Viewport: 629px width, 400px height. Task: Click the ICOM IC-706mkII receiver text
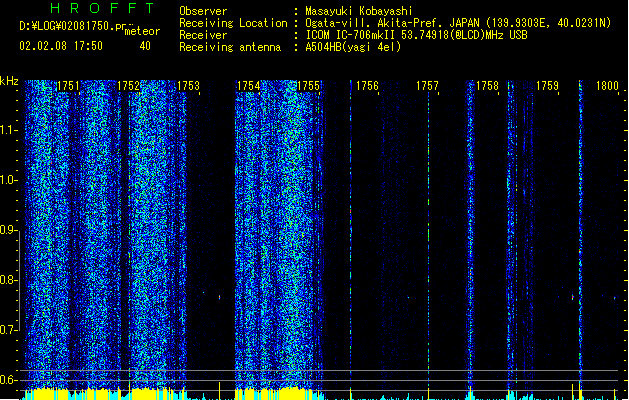click(416, 35)
